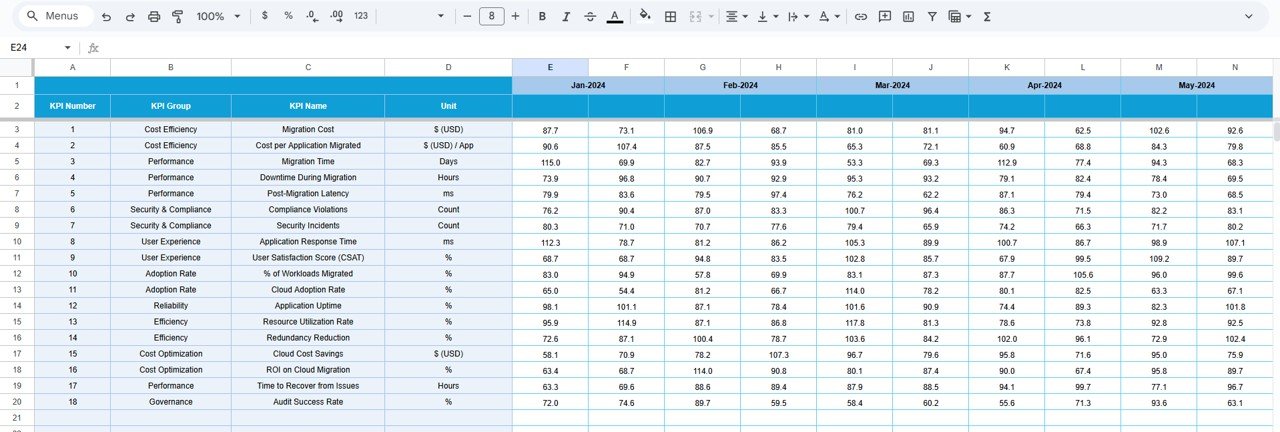This screenshot has height=432, width=1280.
Task: Expand the toolbar chevron at far right
Action: tap(1248, 17)
